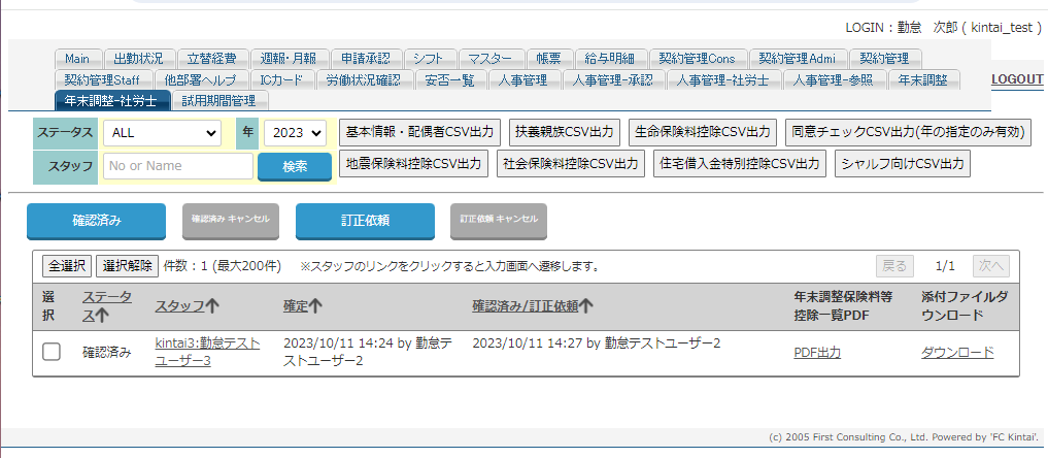
Task: Click the LOGOUT link
Action: click(x=1017, y=79)
